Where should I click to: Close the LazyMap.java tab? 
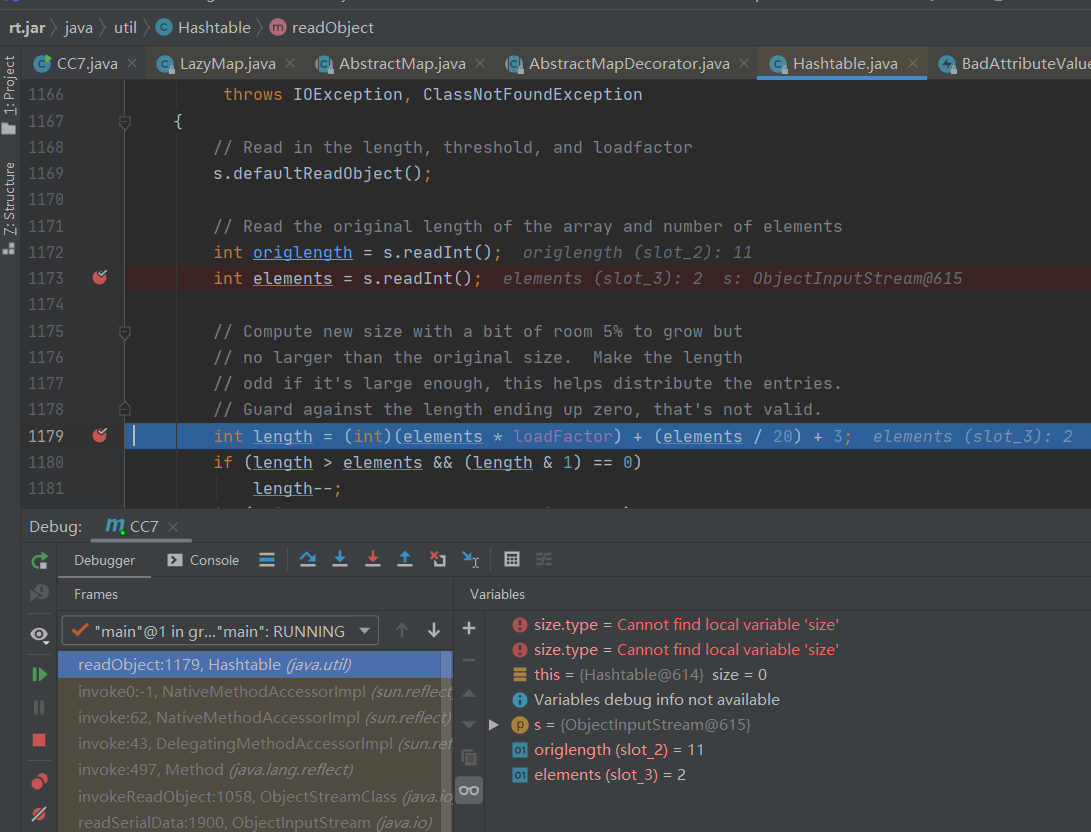290,63
